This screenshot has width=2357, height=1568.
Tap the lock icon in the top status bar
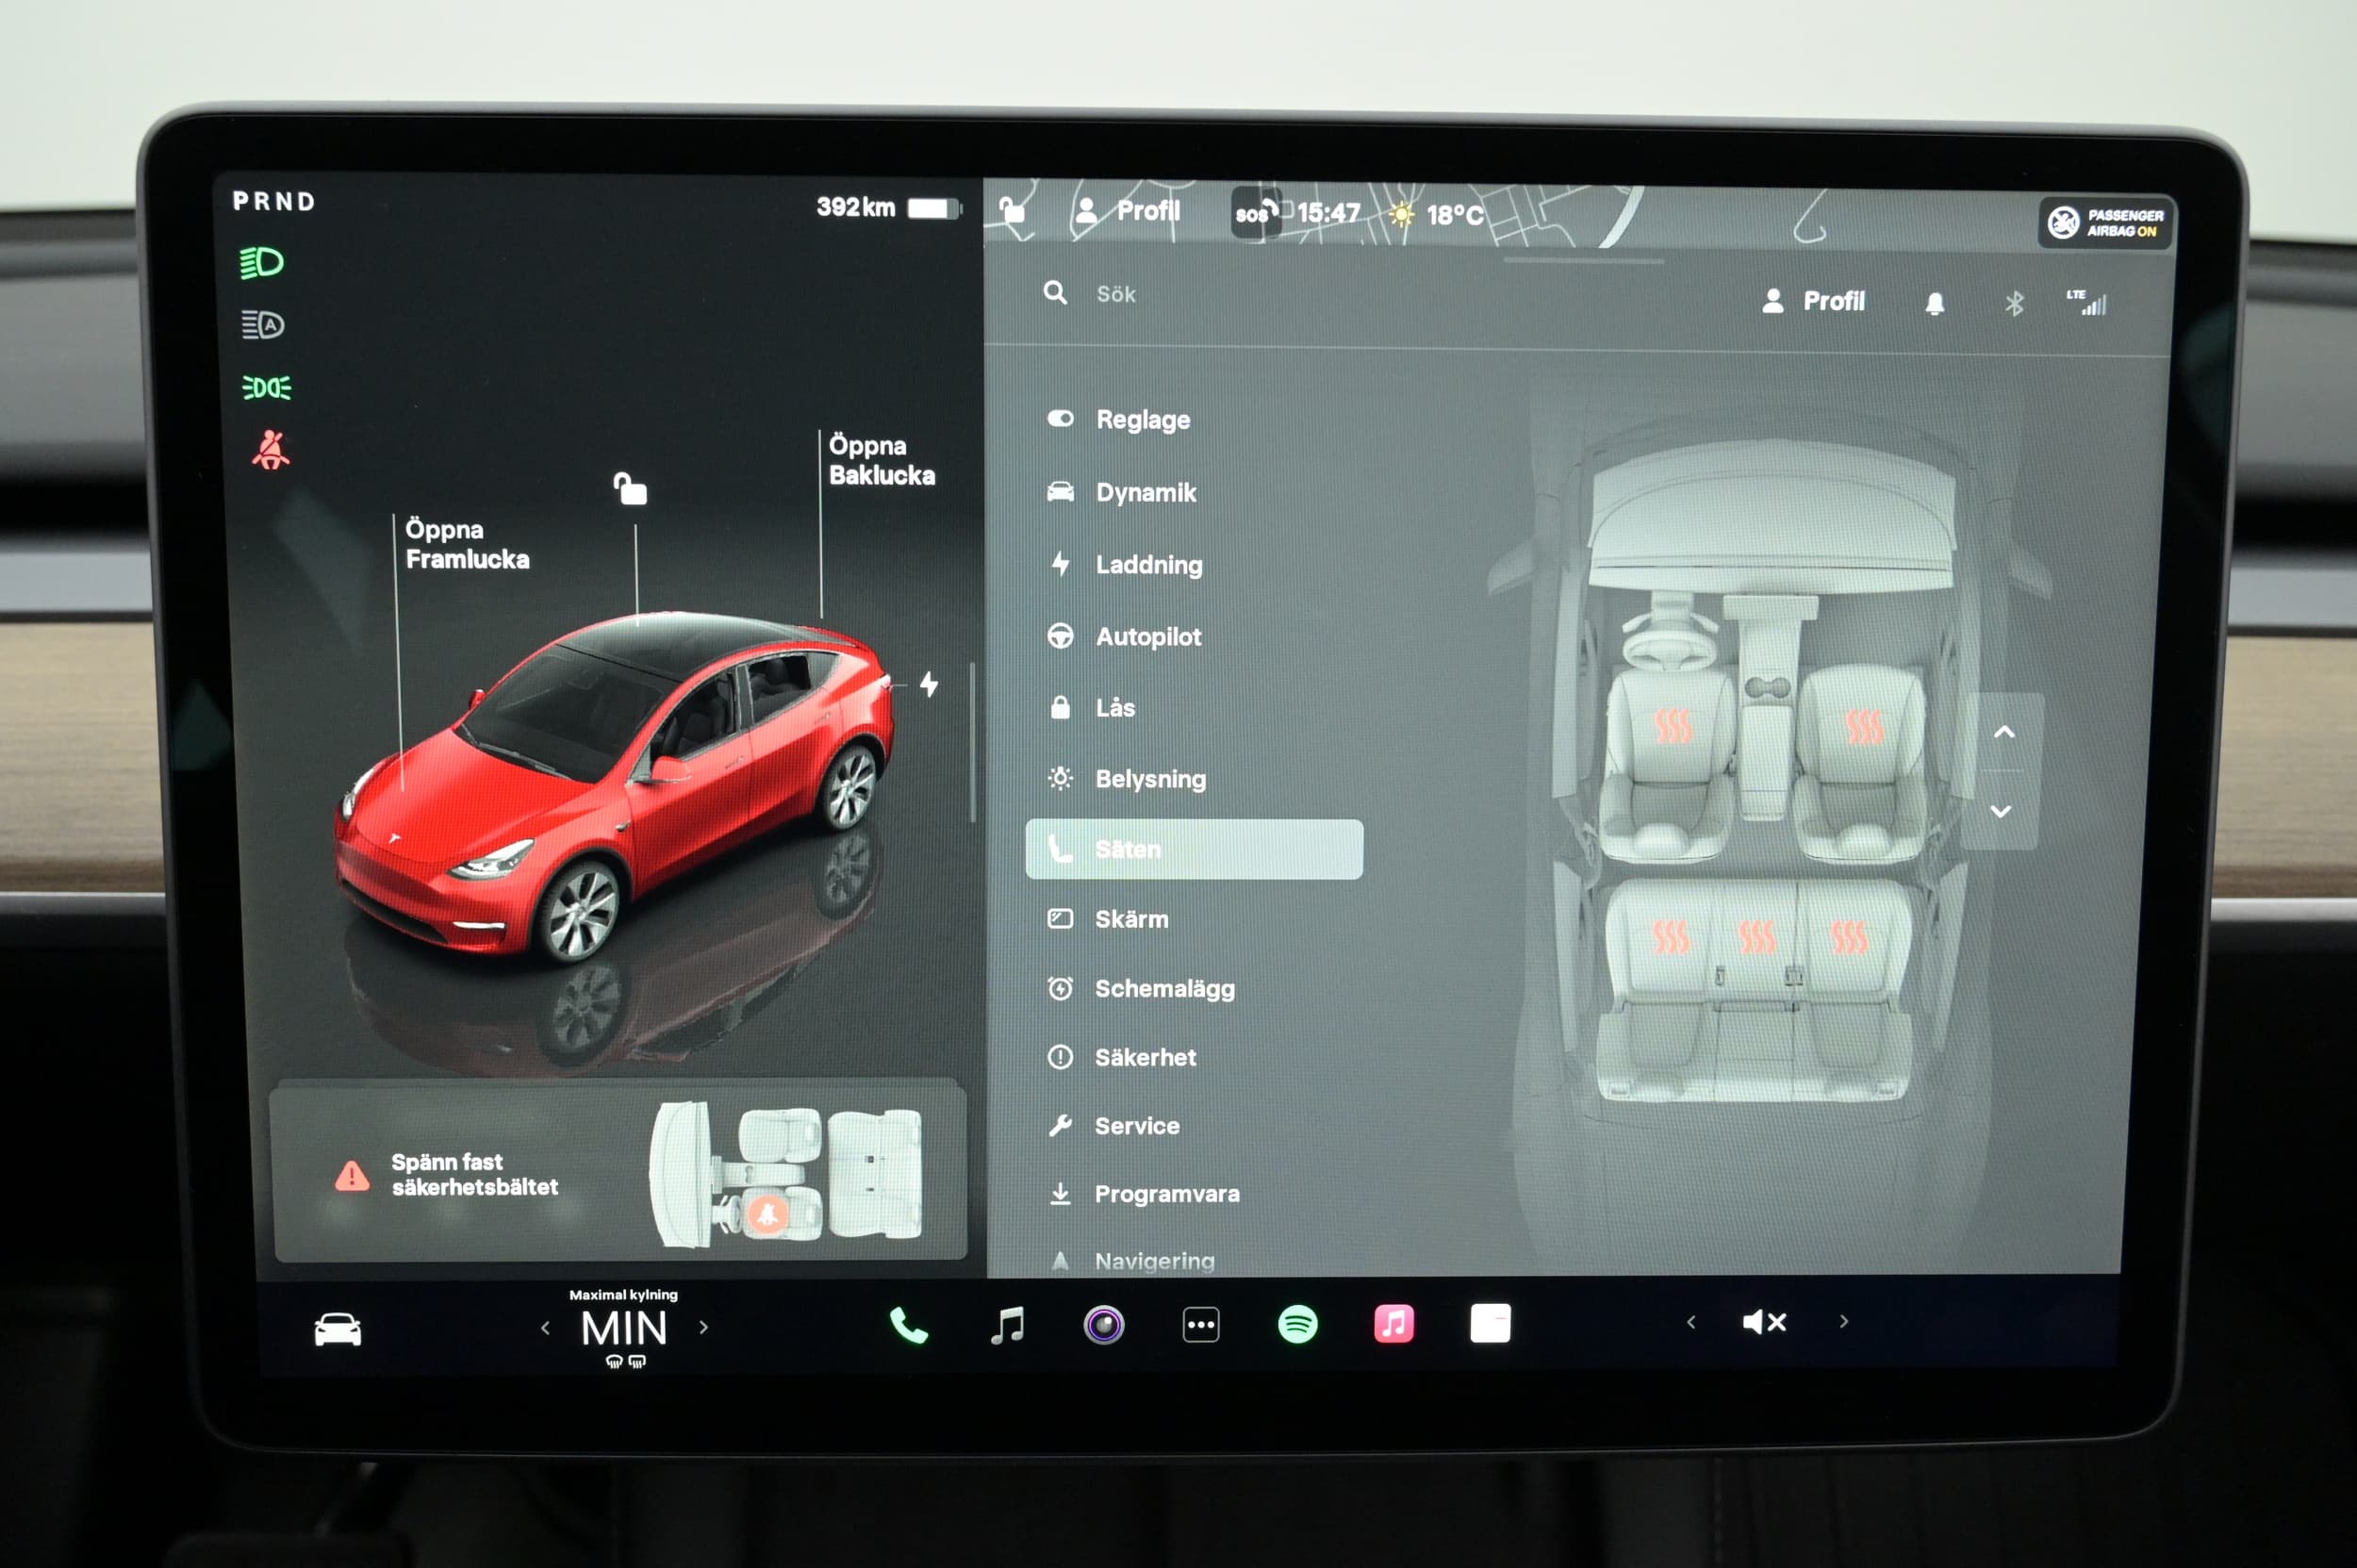[x=1012, y=210]
